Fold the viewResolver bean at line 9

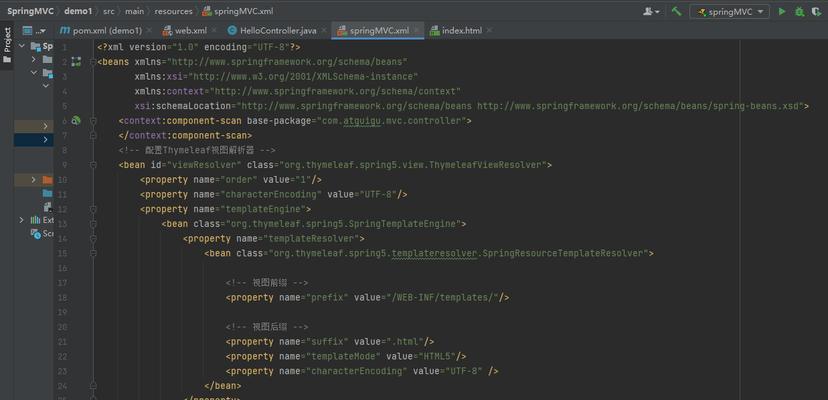pyautogui.click(x=93, y=165)
